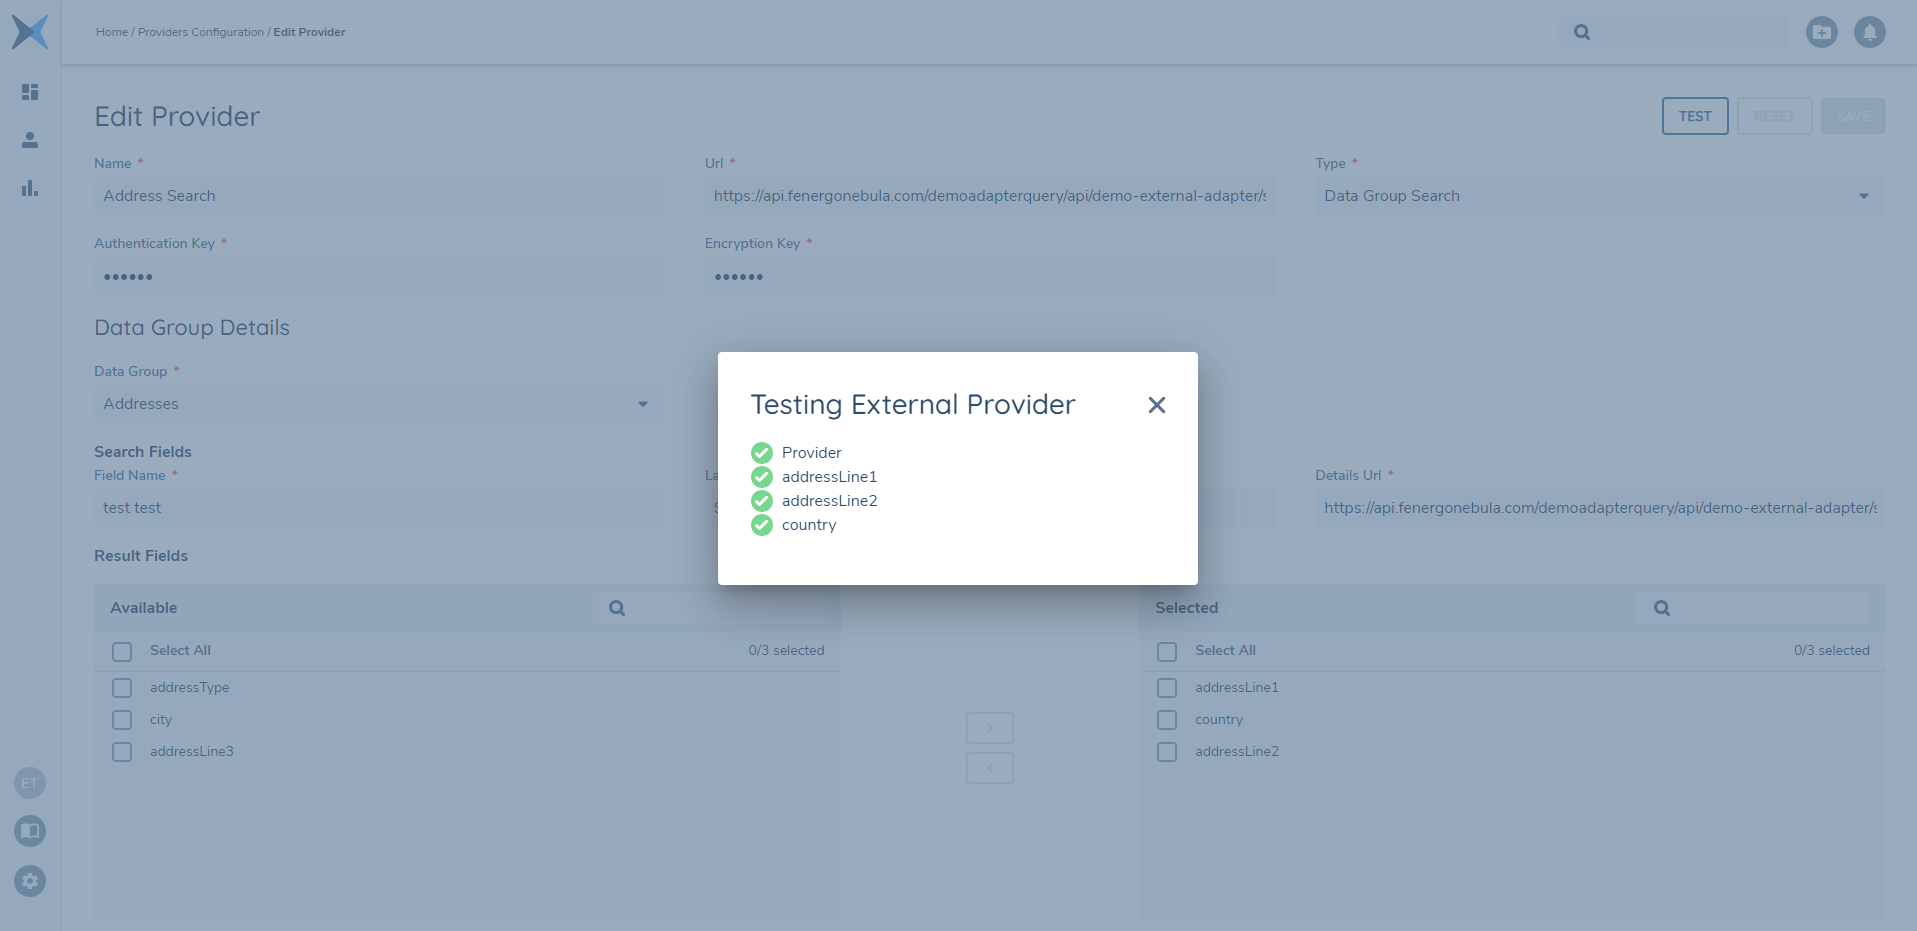This screenshot has width=1917, height=931.
Task: Click the settings gear in the sidebar
Action: pos(29,882)
